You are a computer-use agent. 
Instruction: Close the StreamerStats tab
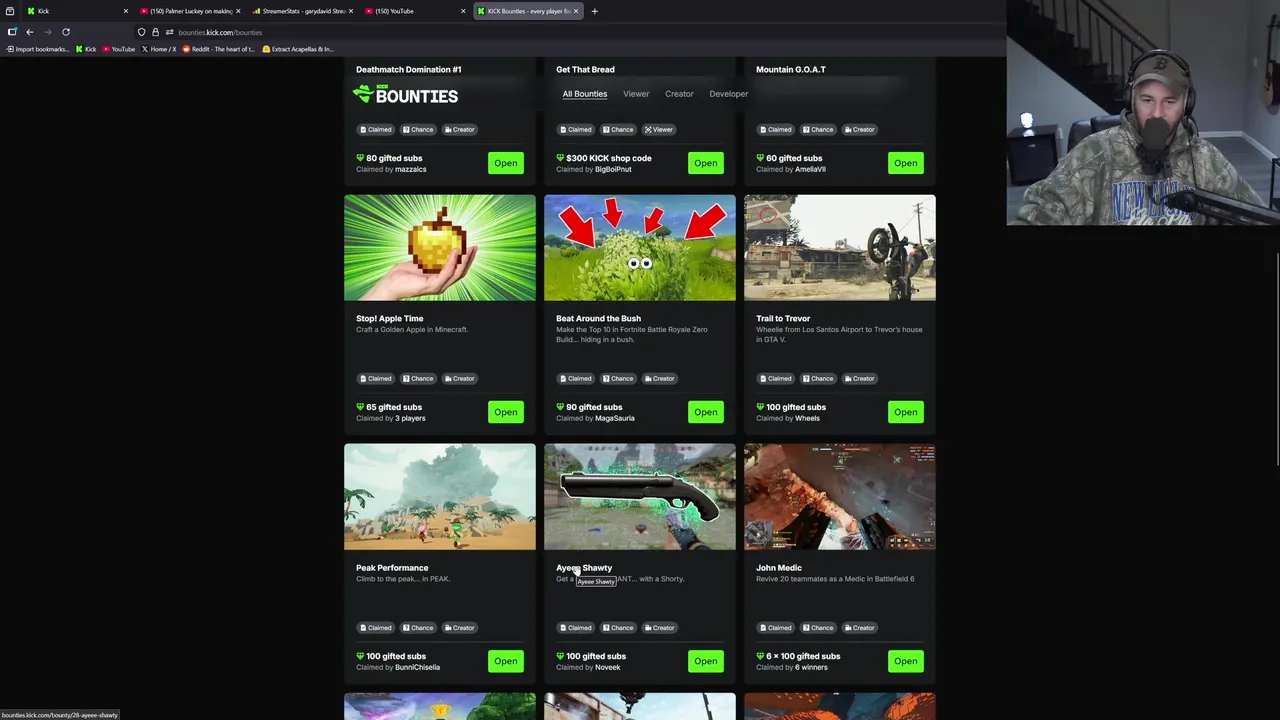(x=350, y=11)
